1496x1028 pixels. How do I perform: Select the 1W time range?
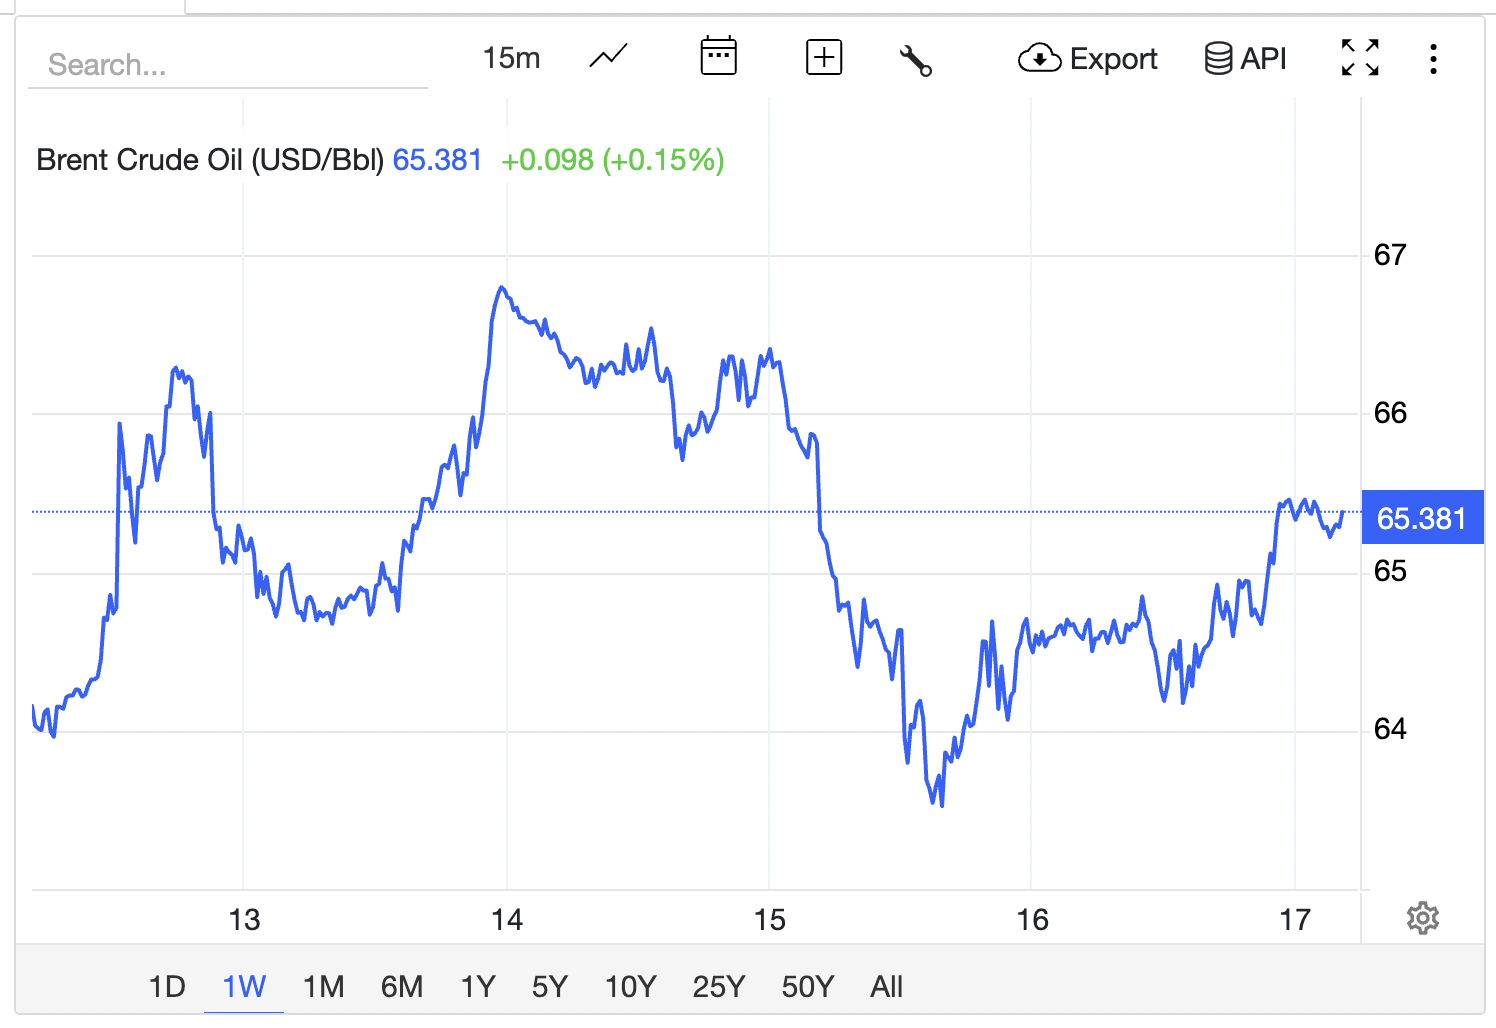tap(244, 987)
